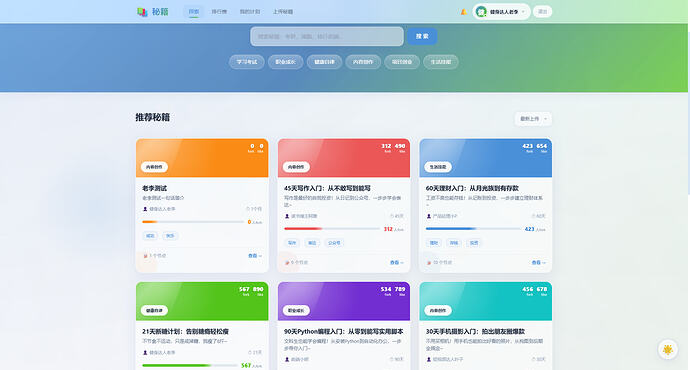Click author icon on 老李测试 card

click(x=145, y=209)
